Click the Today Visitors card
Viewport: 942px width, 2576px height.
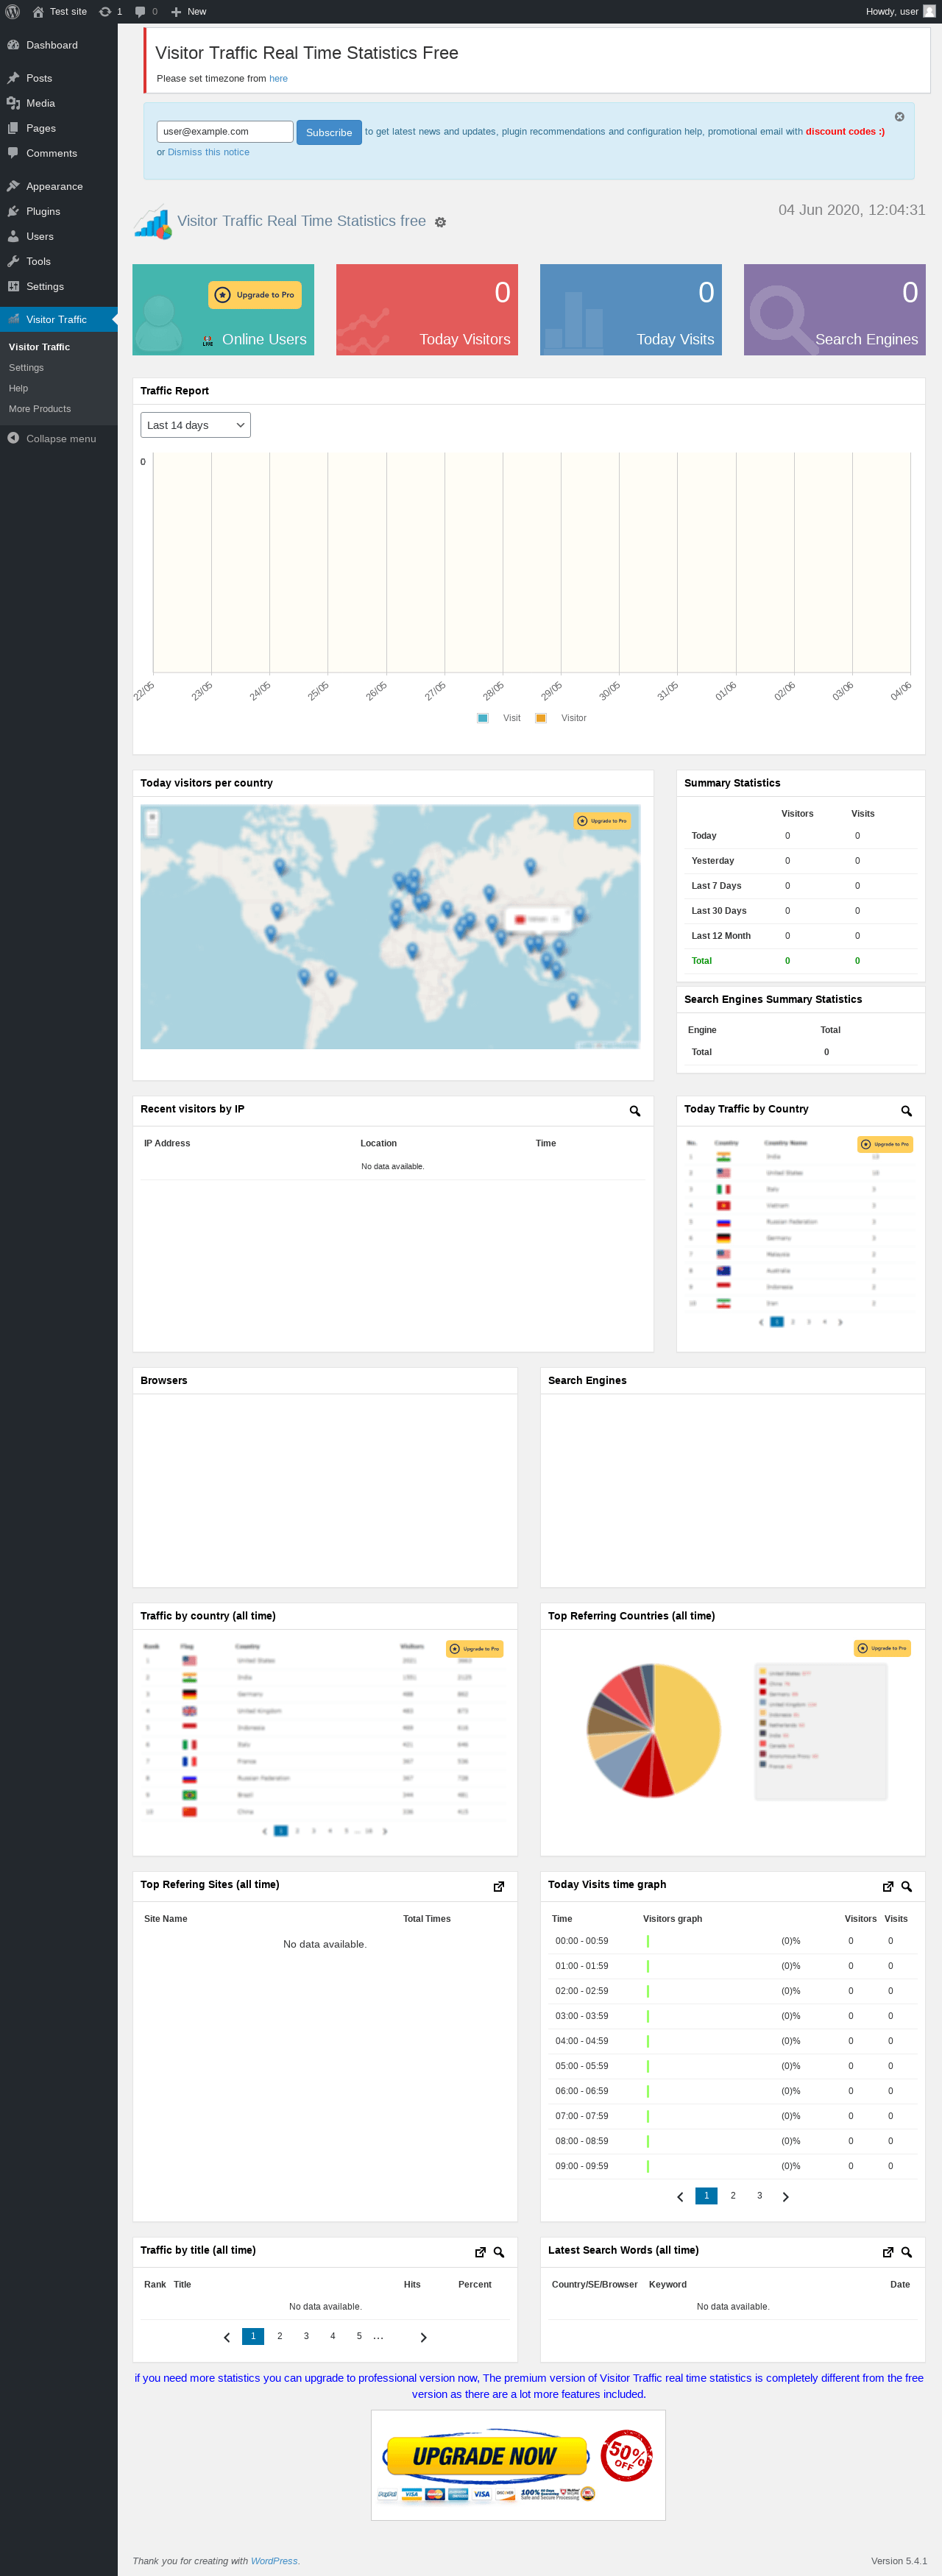pos(427,309)
